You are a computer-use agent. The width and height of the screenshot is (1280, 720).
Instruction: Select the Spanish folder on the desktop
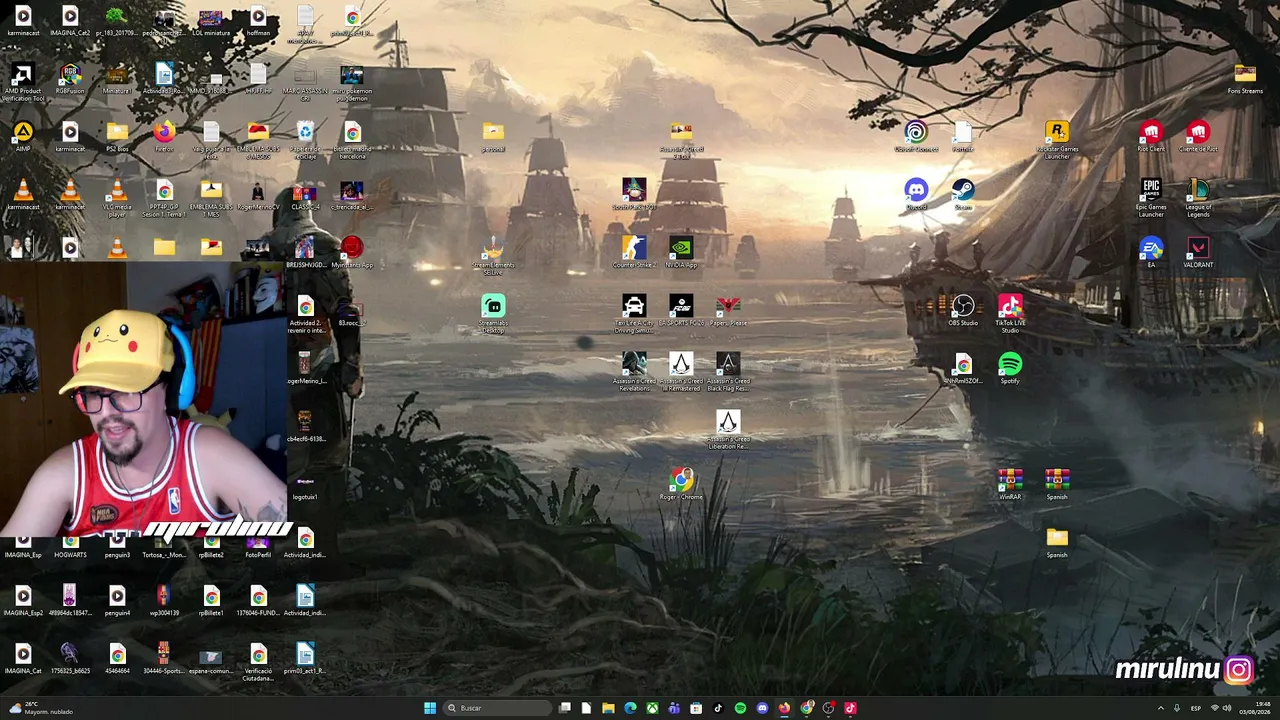click(x=1057, y=542)
